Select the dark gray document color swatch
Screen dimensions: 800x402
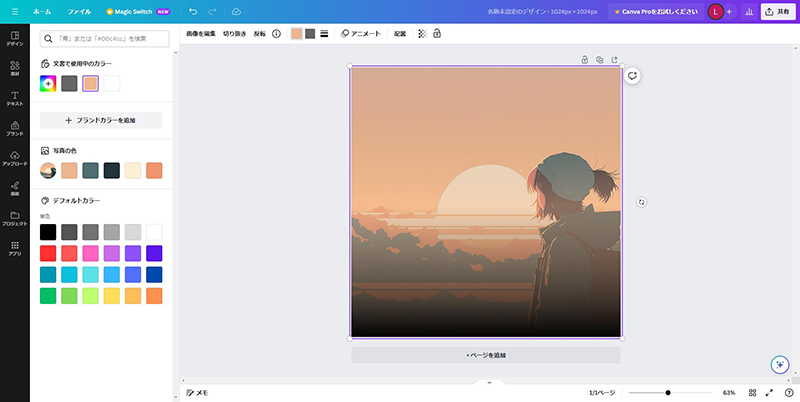point(69,84)
